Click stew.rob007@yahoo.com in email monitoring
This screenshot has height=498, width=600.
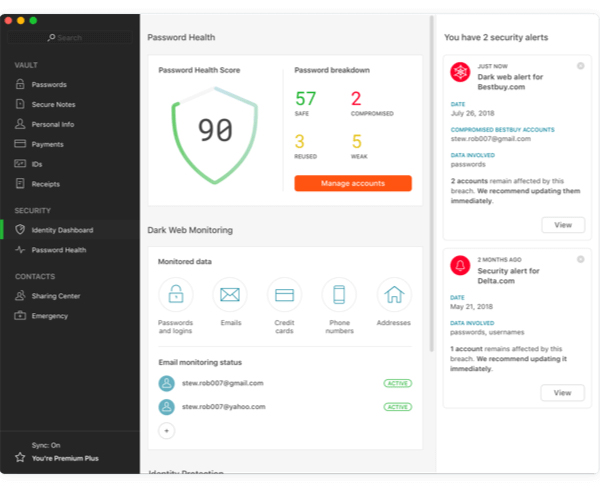click(223, 407)
